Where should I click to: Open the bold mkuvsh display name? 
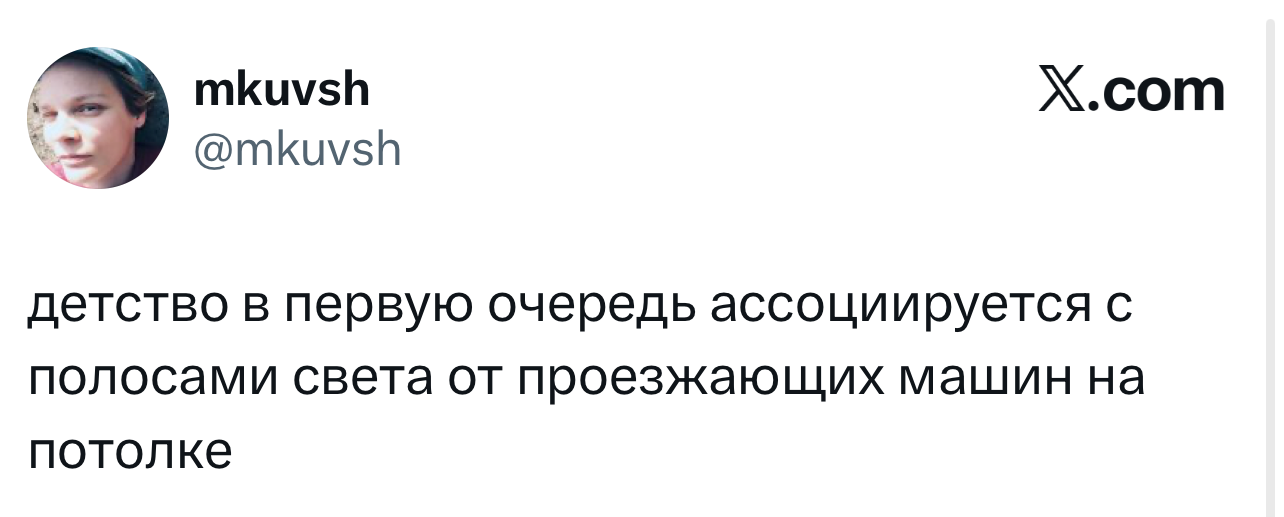point(283,91)
